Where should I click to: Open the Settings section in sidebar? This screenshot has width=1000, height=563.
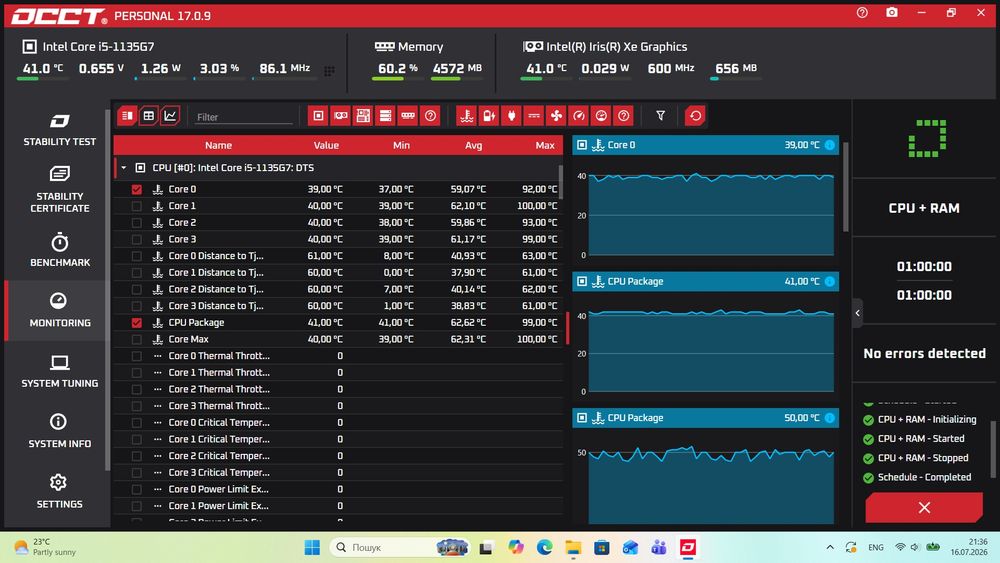[59, 491]
